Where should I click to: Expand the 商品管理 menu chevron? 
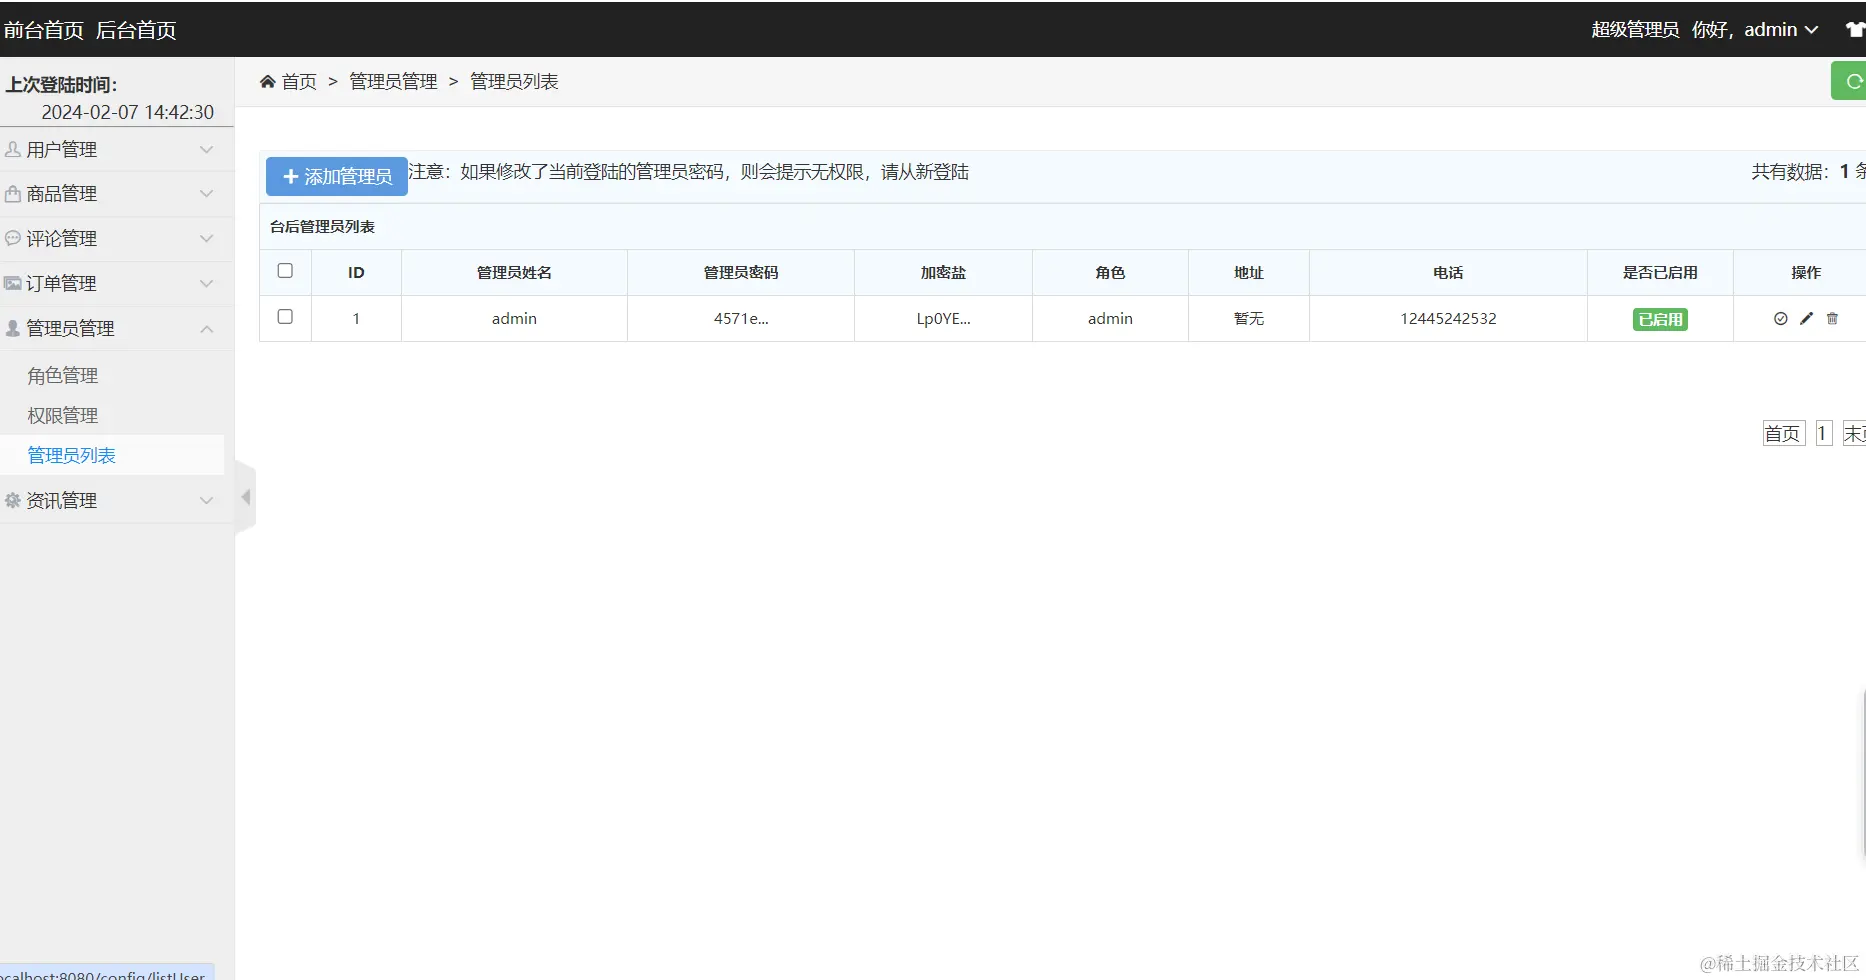click(x=207, y=194)
